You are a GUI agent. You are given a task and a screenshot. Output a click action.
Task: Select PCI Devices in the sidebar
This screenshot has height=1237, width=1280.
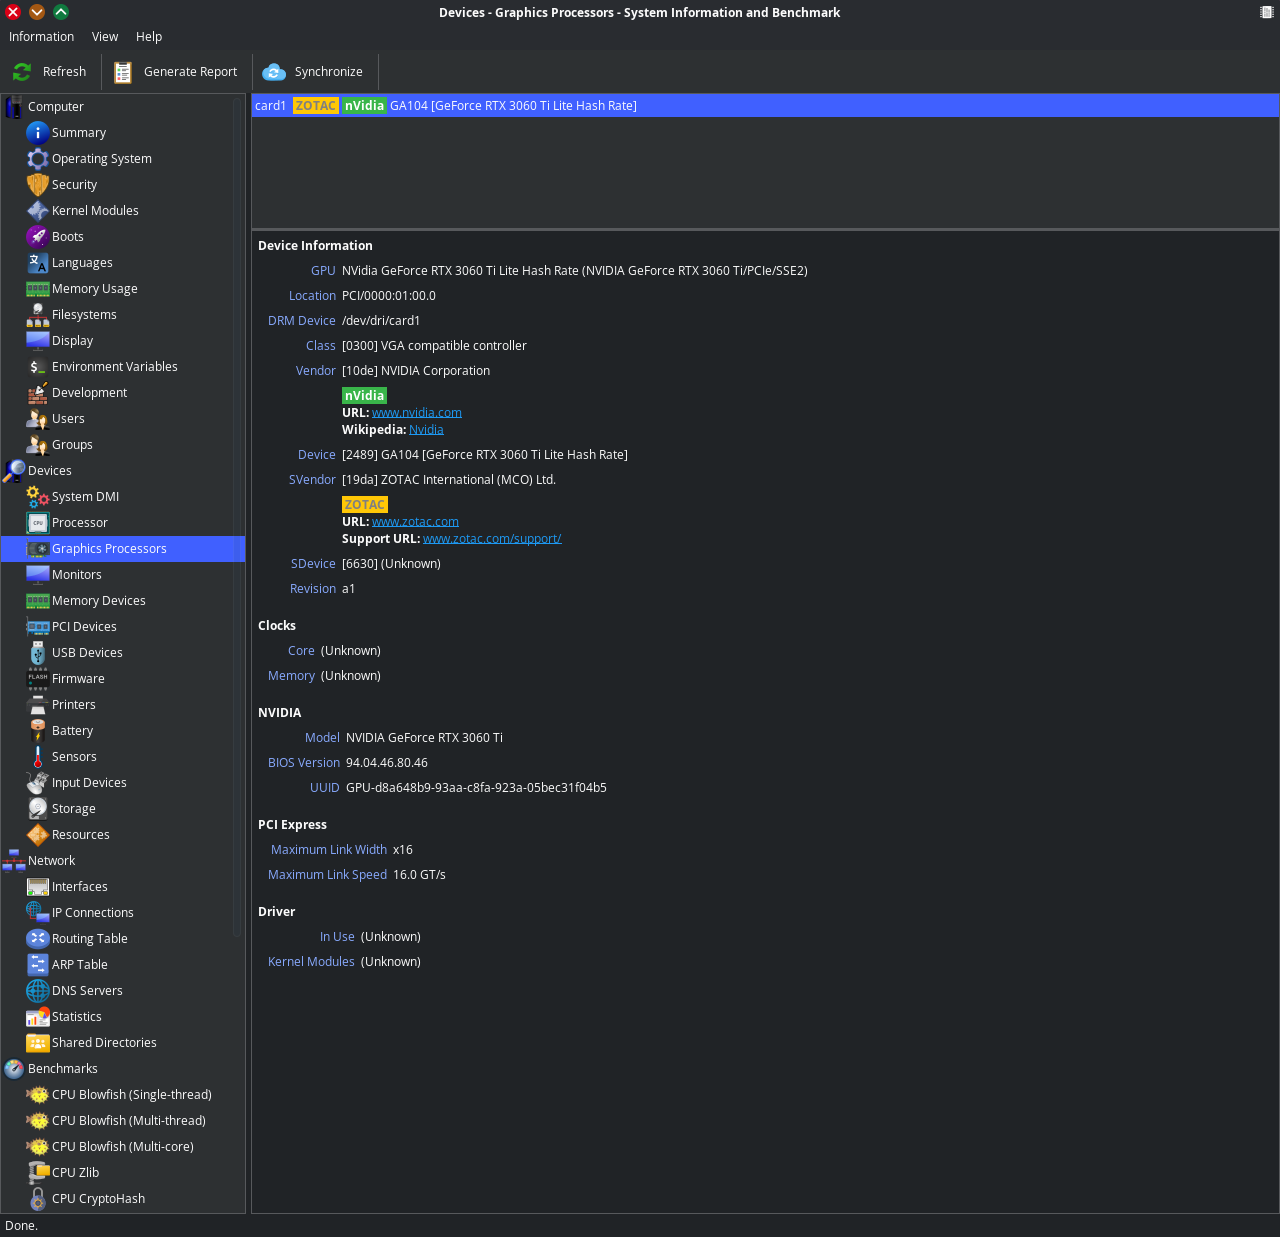coord(84,627)
